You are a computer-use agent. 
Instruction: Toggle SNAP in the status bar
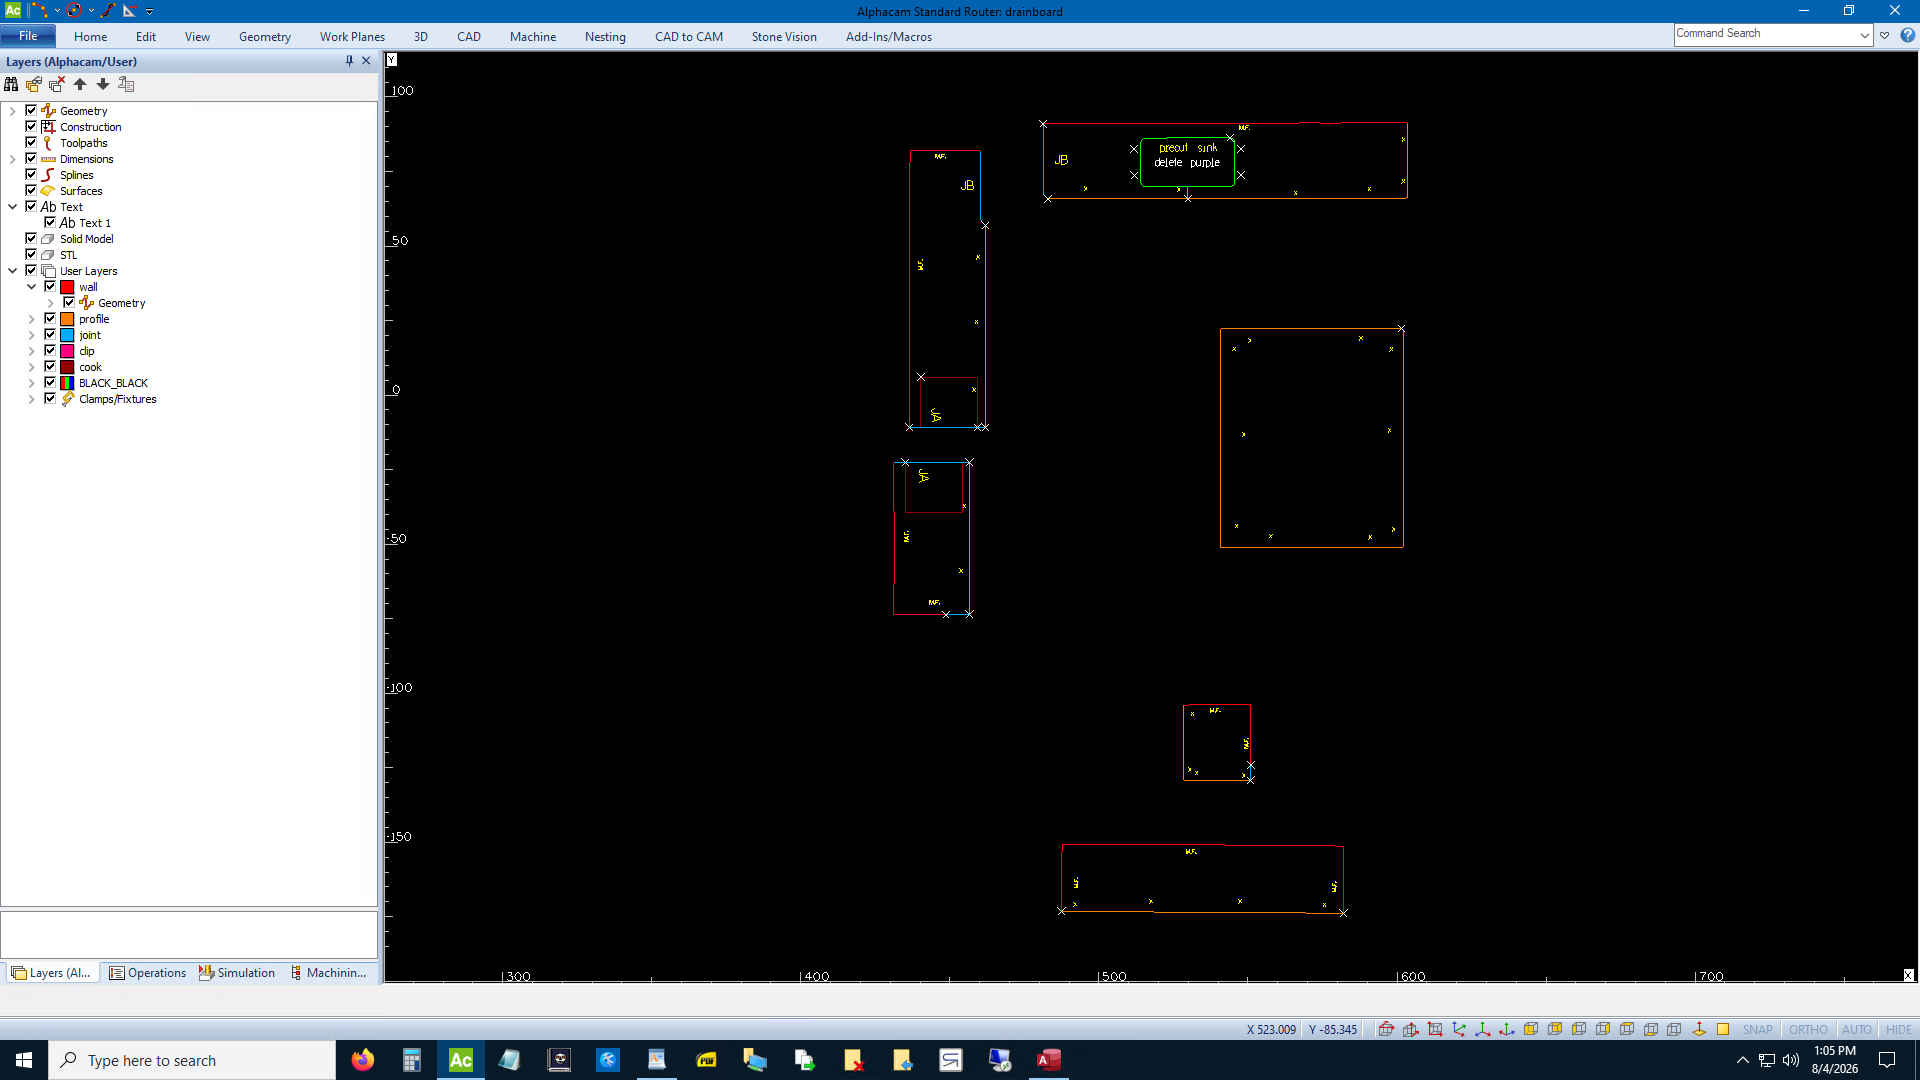(1757, 1029)
